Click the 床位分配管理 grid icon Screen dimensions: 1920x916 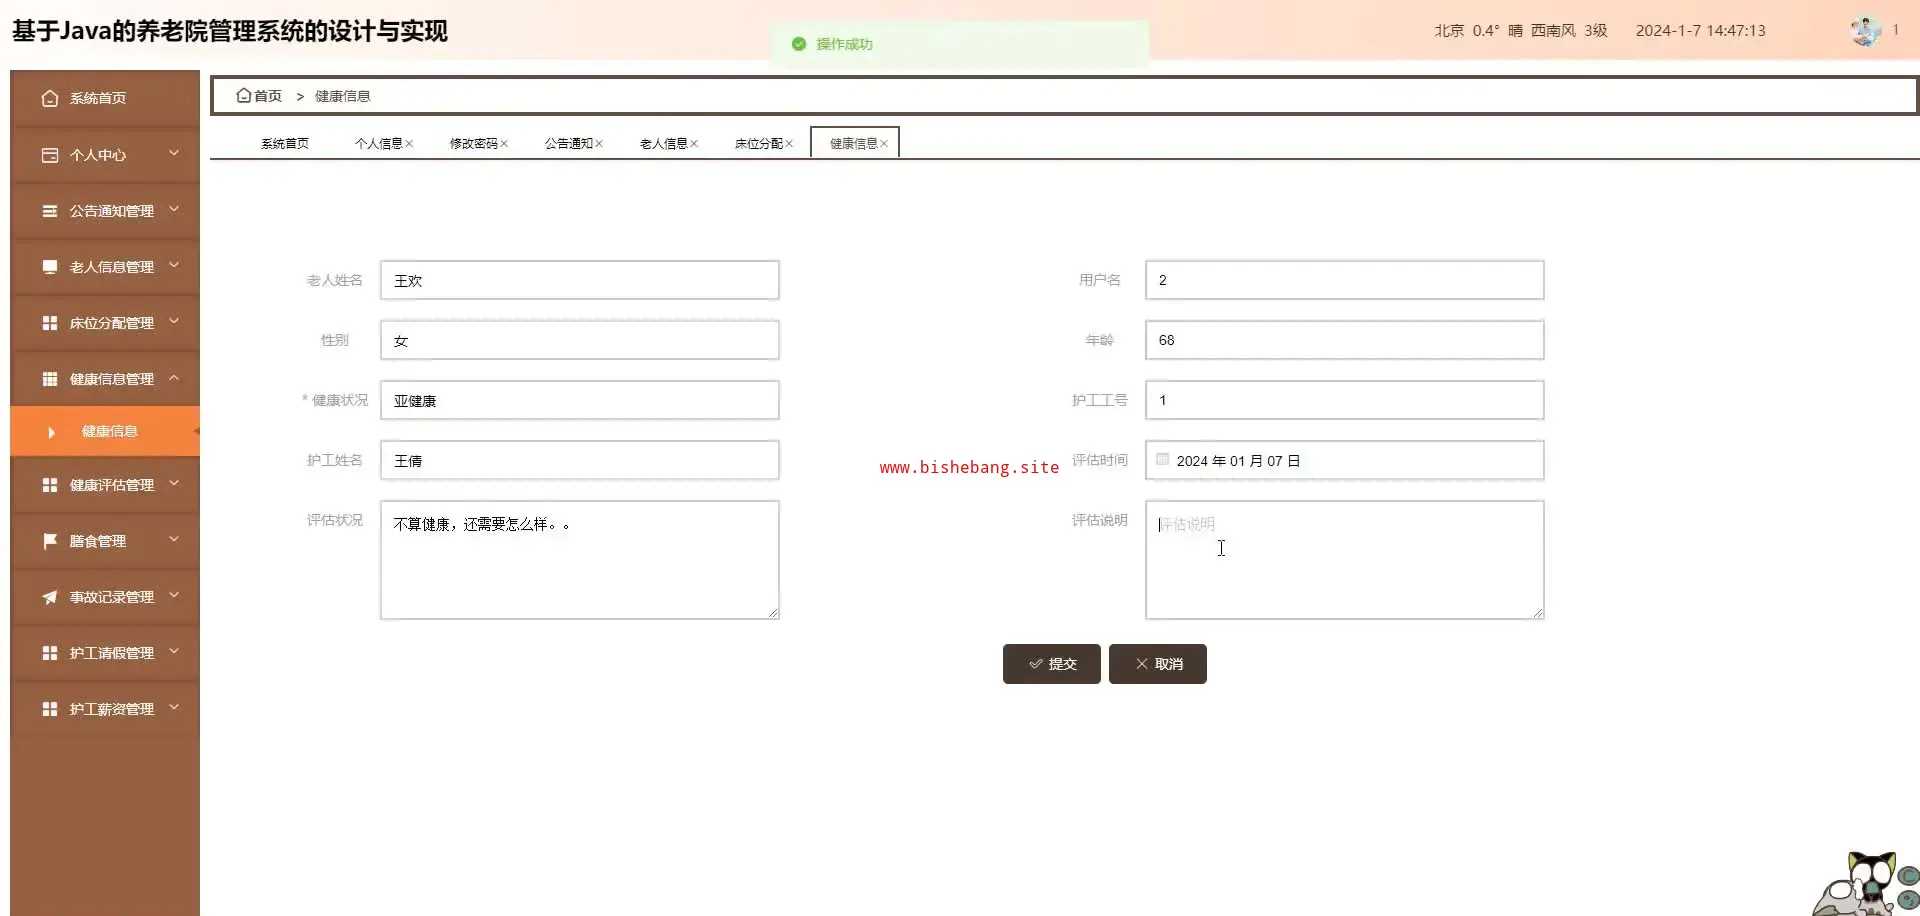(50, 323)
